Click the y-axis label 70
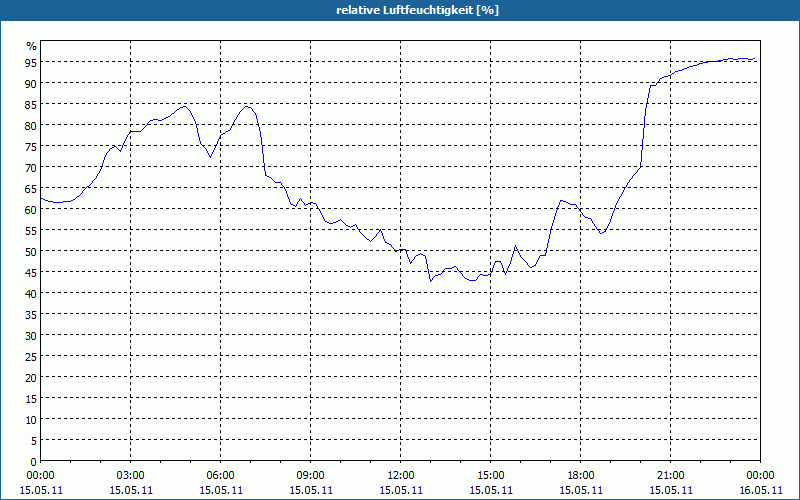800x500 pixels. click(31, 167)
